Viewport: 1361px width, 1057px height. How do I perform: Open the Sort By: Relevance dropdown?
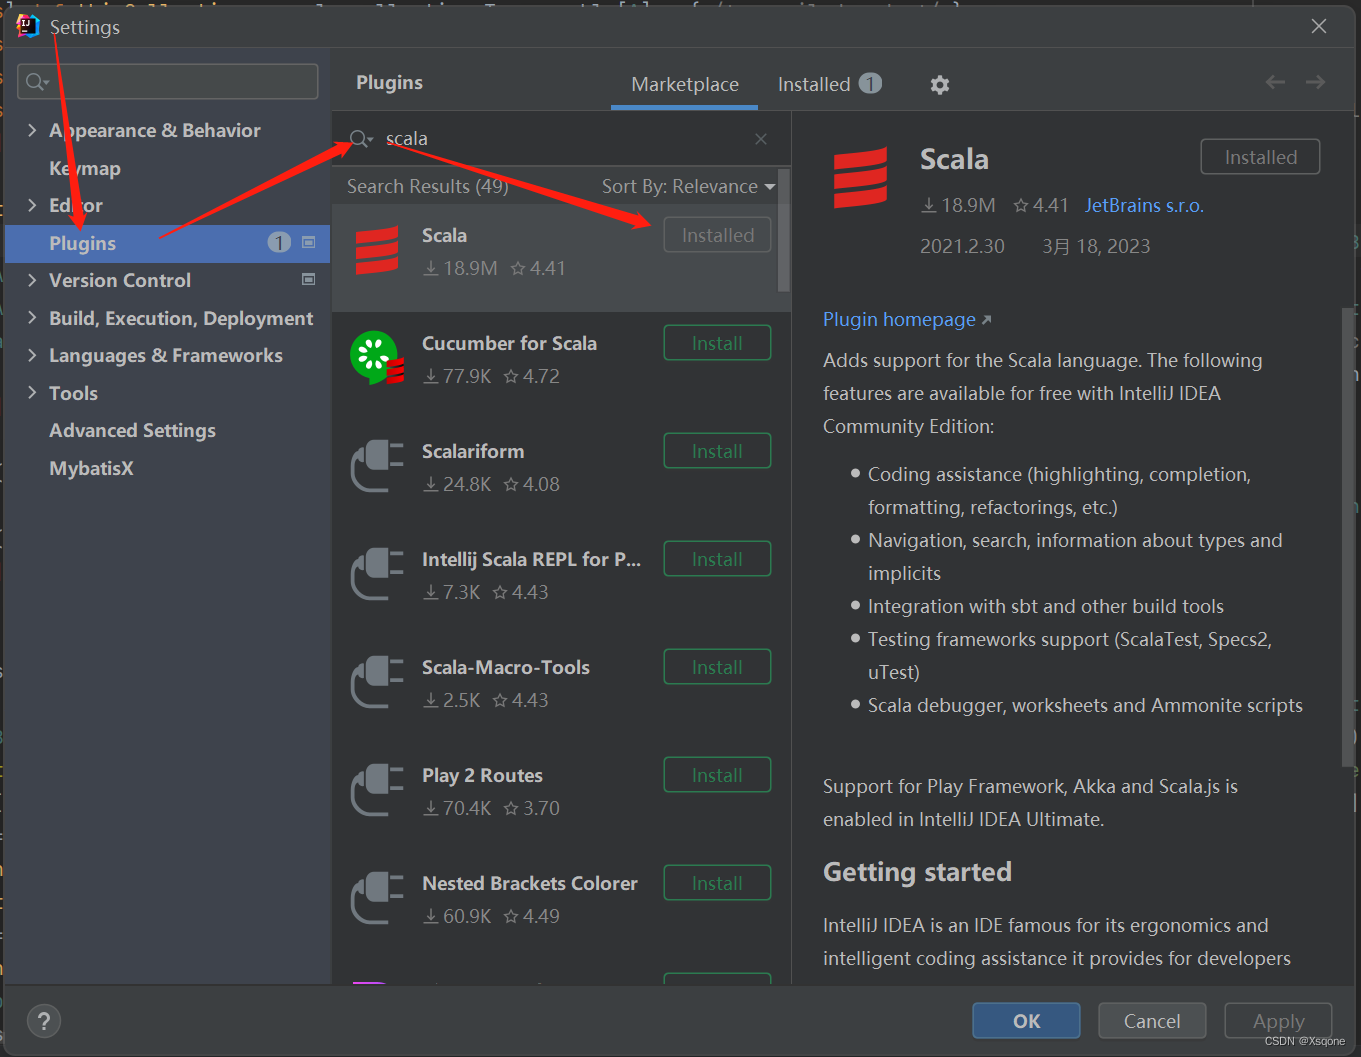688,186
